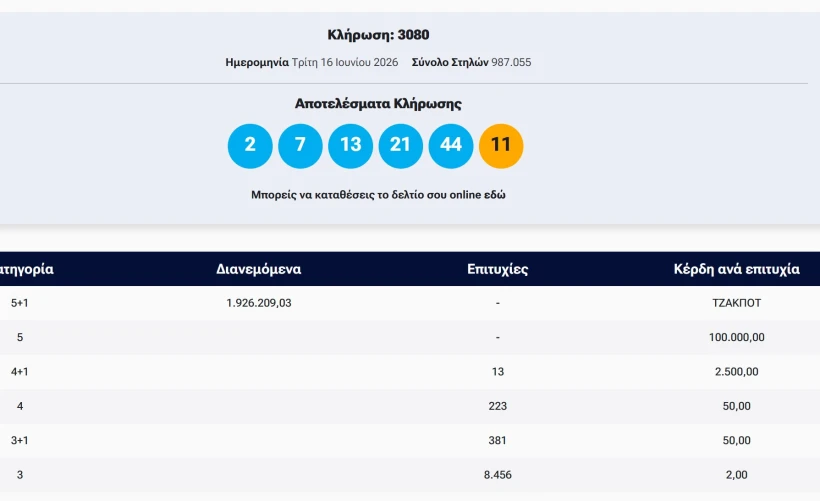This screenshot has height=501, width=820.
Task: Click the 13 winners cell in 4+1 row
Action: click(x=497, y=372)
